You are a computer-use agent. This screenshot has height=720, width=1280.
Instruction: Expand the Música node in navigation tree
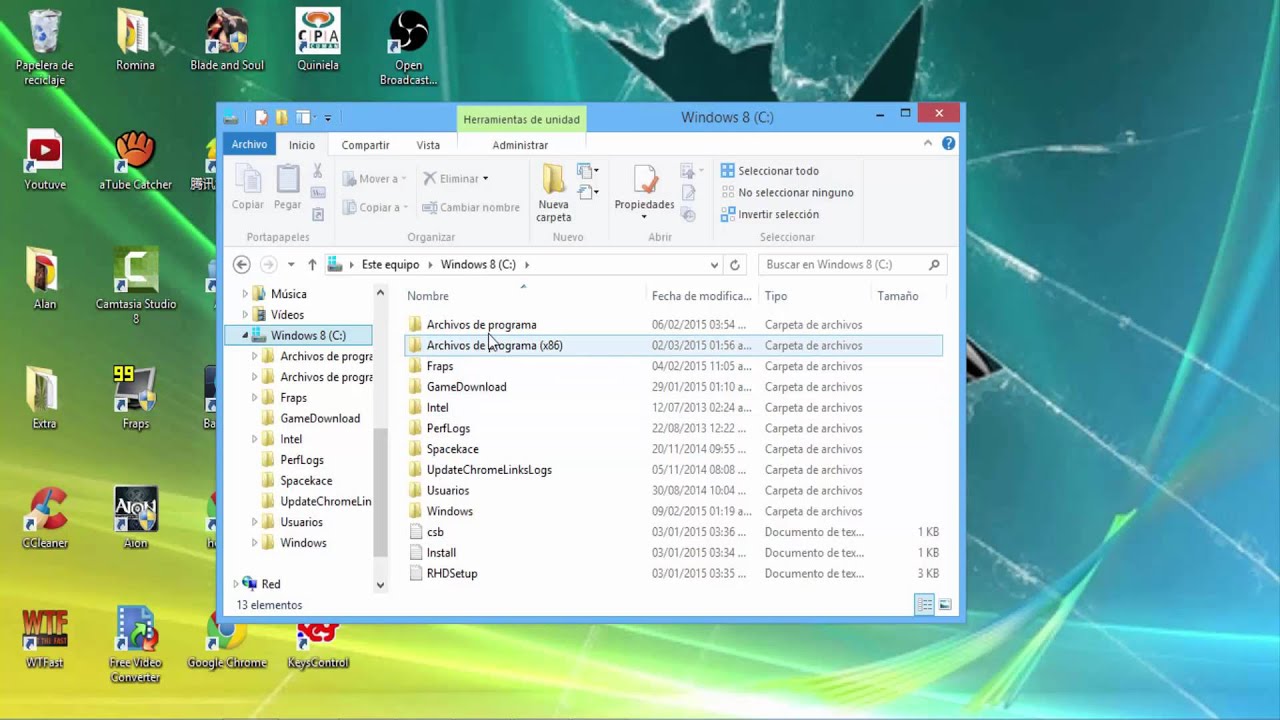[x=245, y=294]
